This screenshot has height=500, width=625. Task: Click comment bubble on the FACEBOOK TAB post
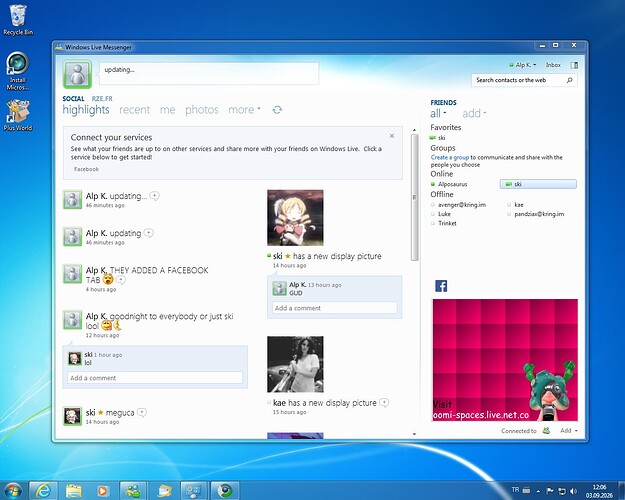click(121, 280)
